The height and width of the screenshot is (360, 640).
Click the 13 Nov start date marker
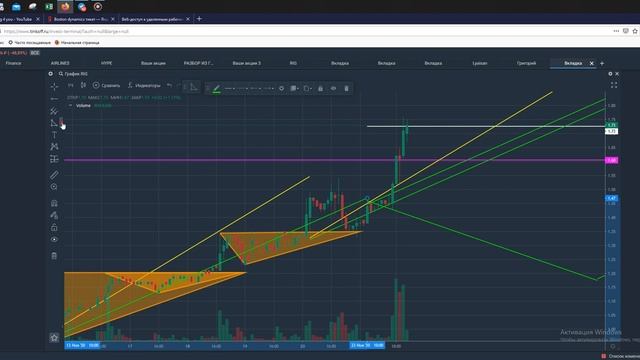coord(82,345)
